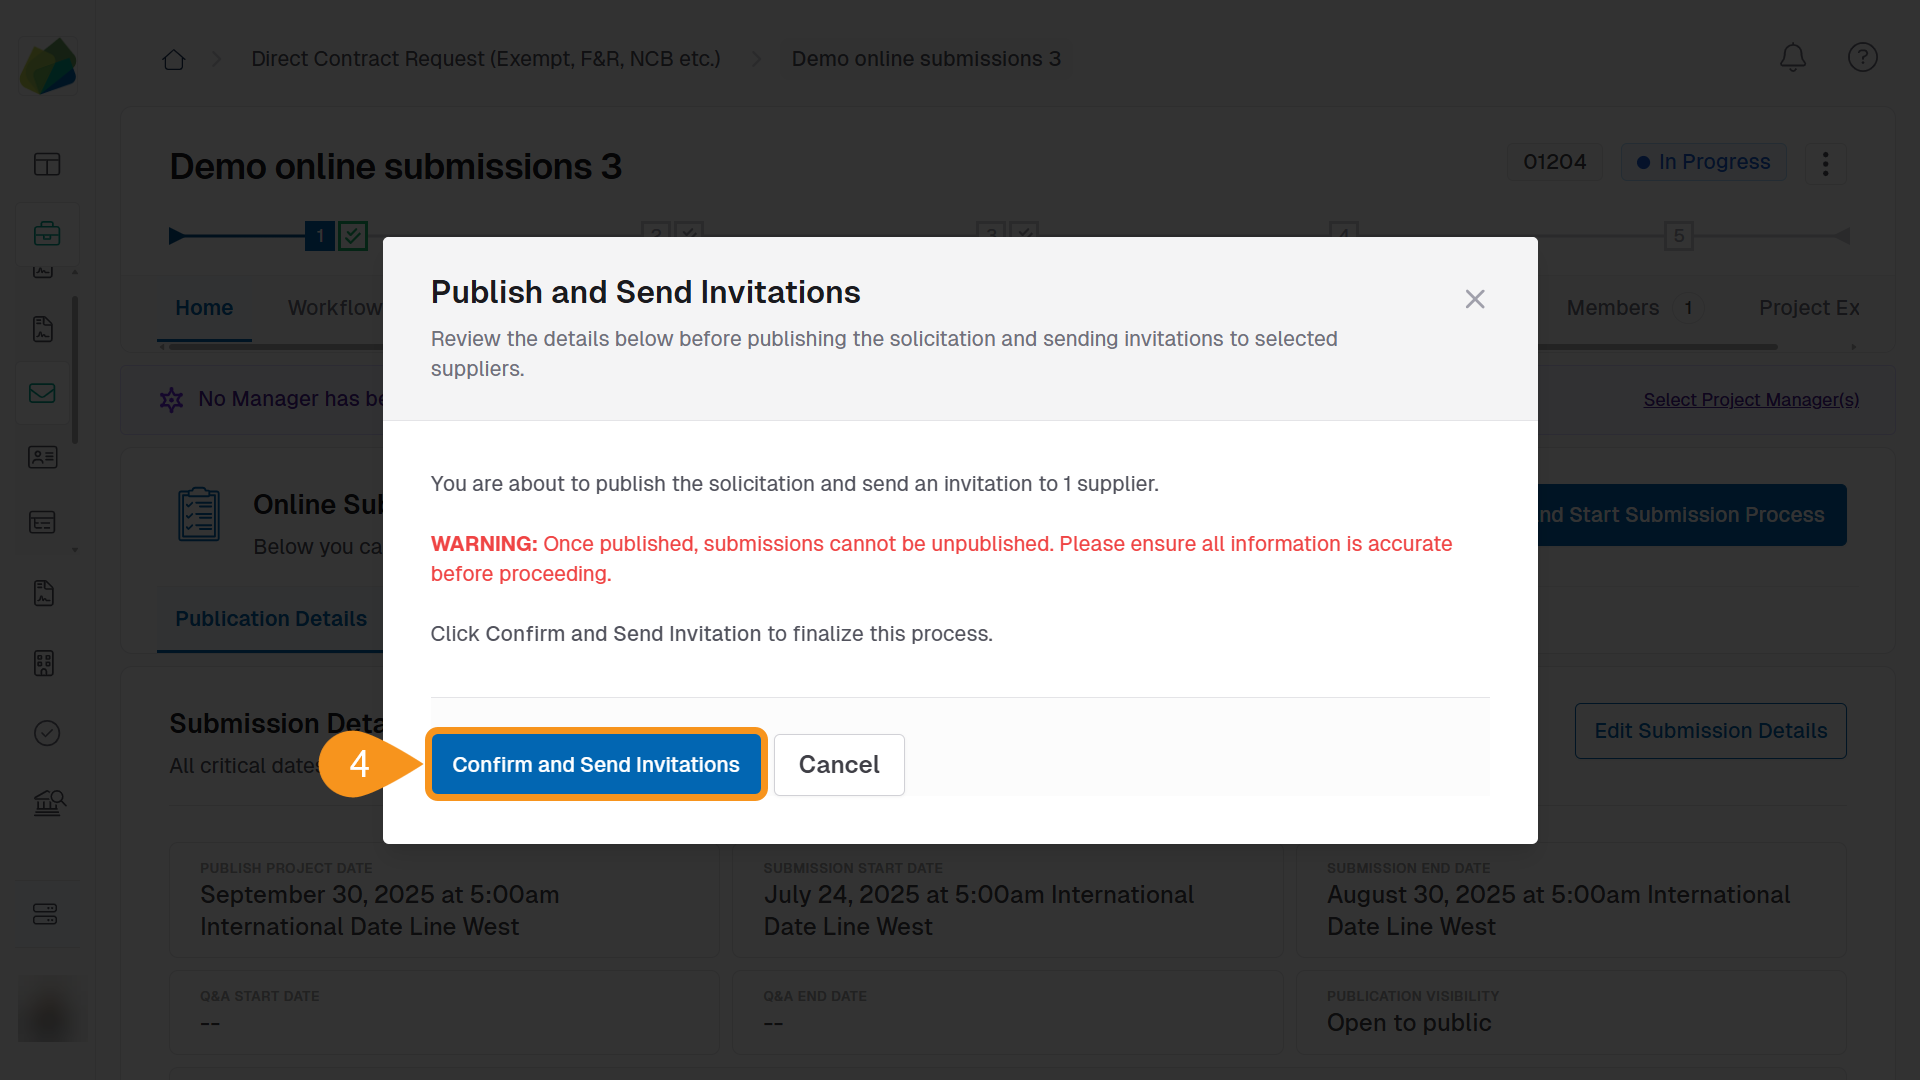Image resolution: width=1920 pixels, height=1080 pixels.
Task: Expand the sidebar section via small down chevron
Action: point(74,549)
